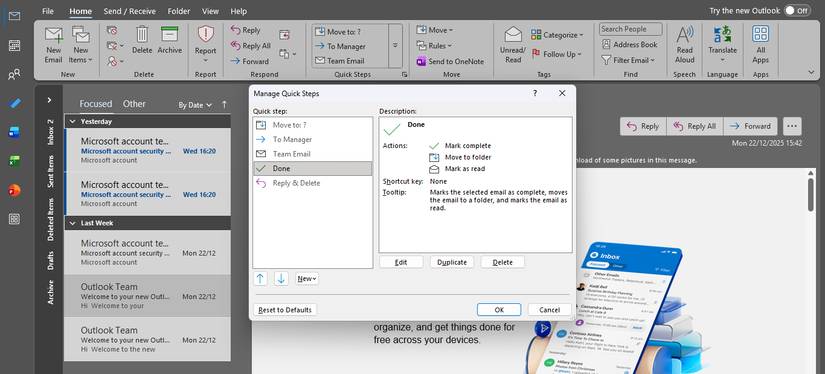This screenshot has width=825, height=374.
Task: Click OK in Manage Quick Steps
Action: [x=499, y=310]
